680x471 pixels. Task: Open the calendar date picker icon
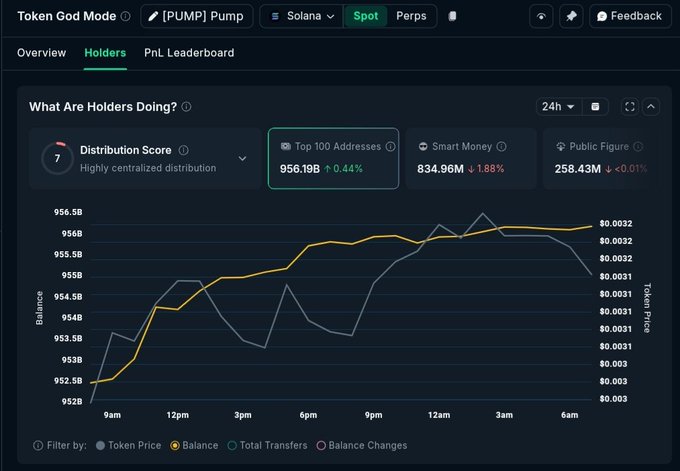pyautogui.click(x=595, y=106)
